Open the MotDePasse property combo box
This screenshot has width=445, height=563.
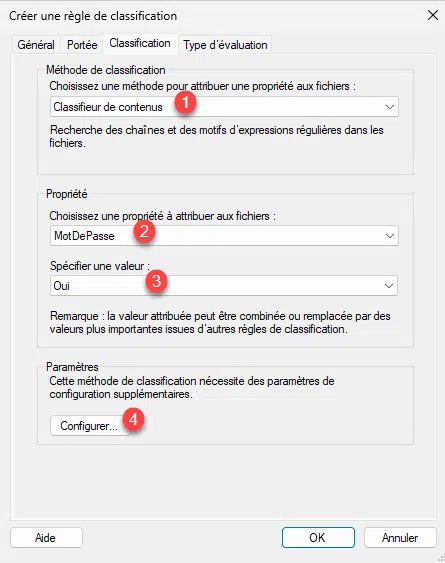coord(224,236)
